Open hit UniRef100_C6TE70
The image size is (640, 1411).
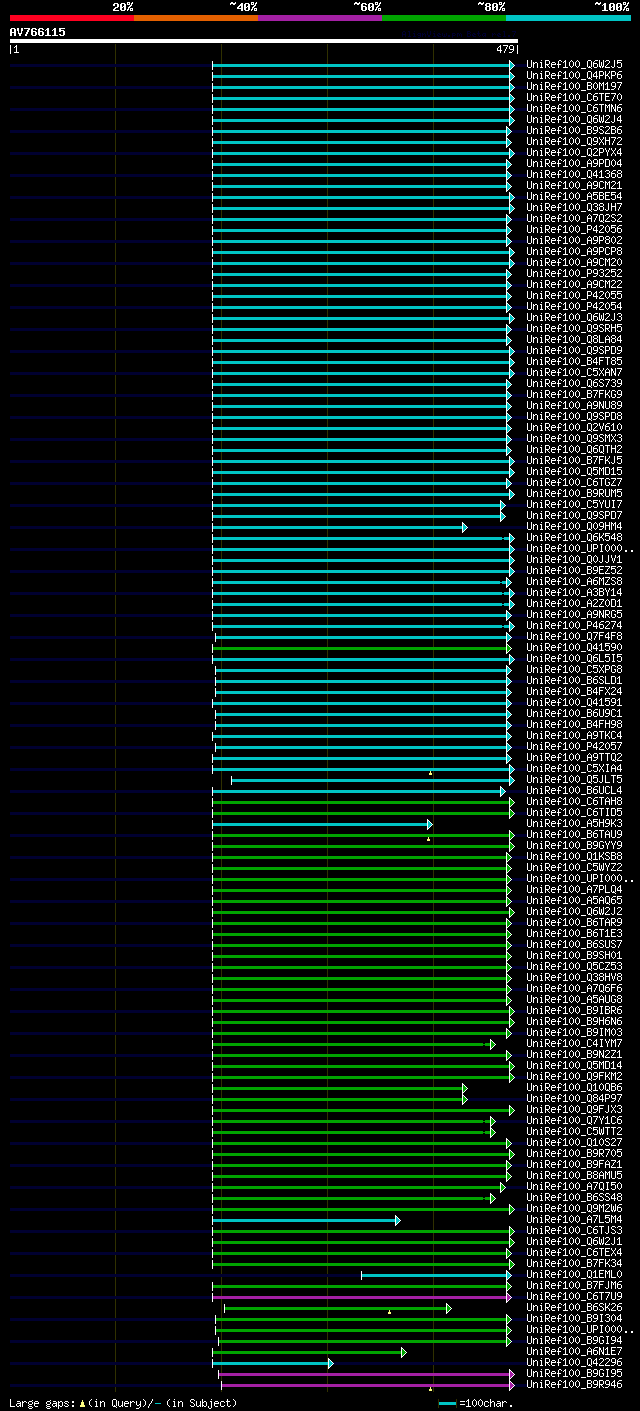pyautogui.click(x=574, y=98)
